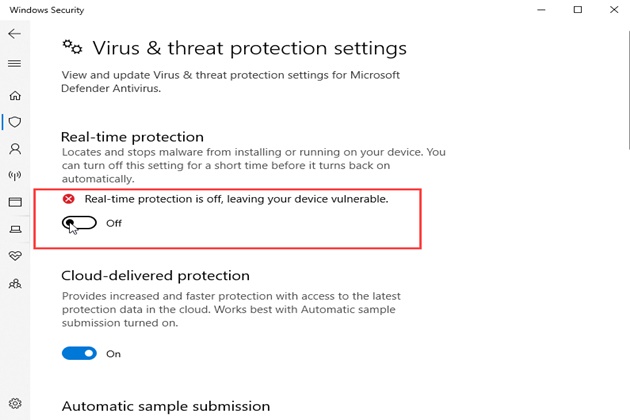
Task: Click the red error icon beside warning
Action: tap(69, 199)
